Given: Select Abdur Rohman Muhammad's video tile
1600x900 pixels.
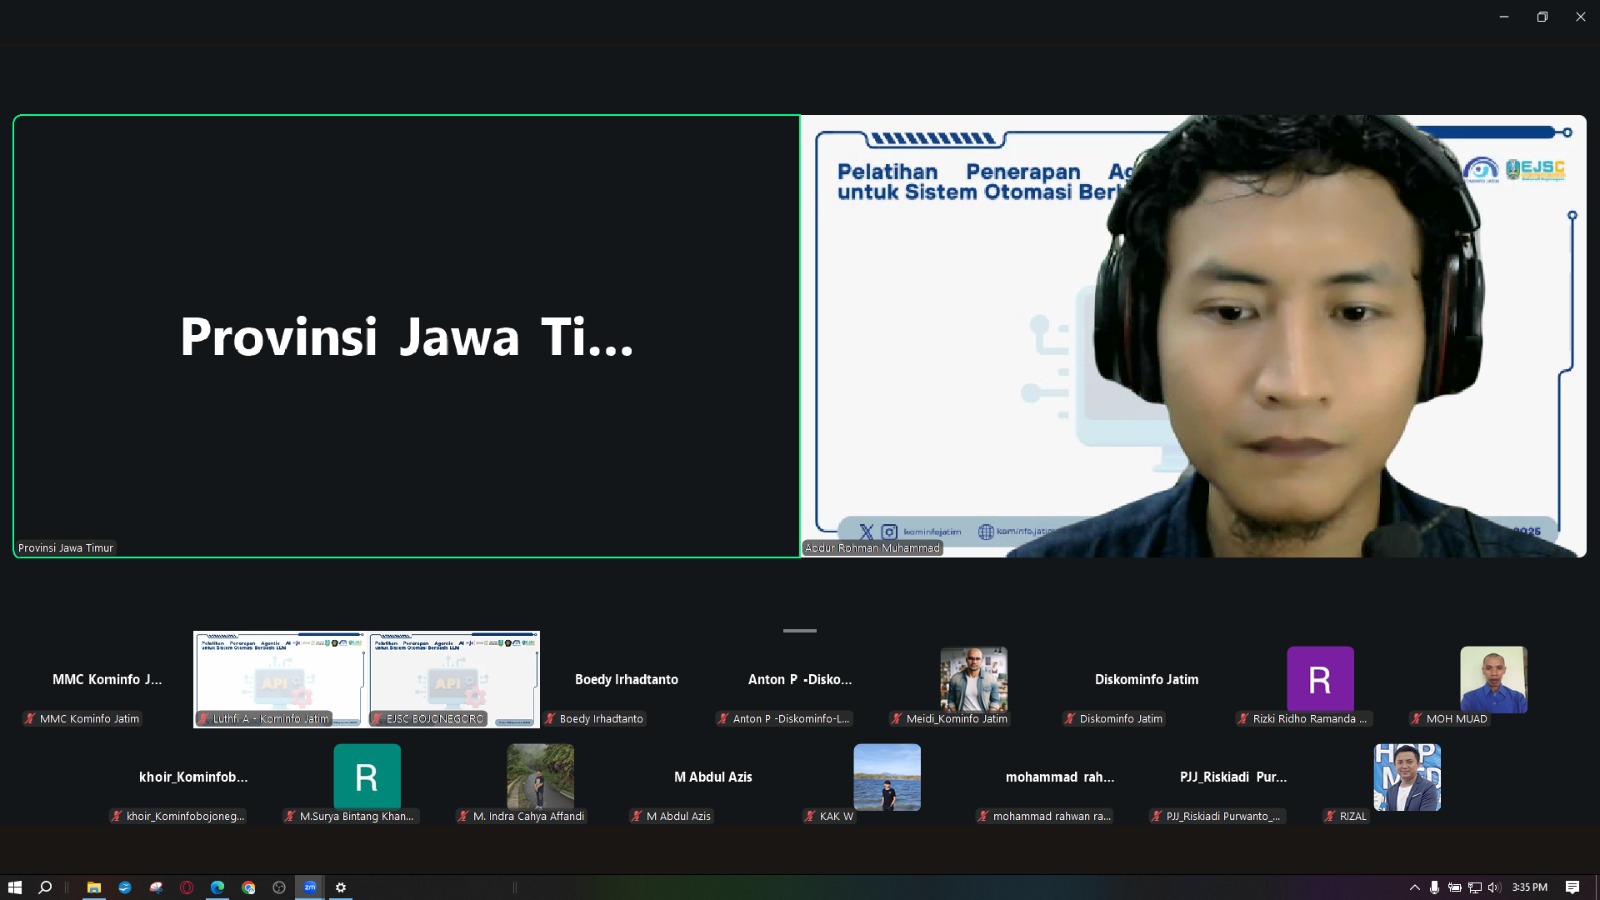Looking at the screenshot, I should tap(1193, 336).
